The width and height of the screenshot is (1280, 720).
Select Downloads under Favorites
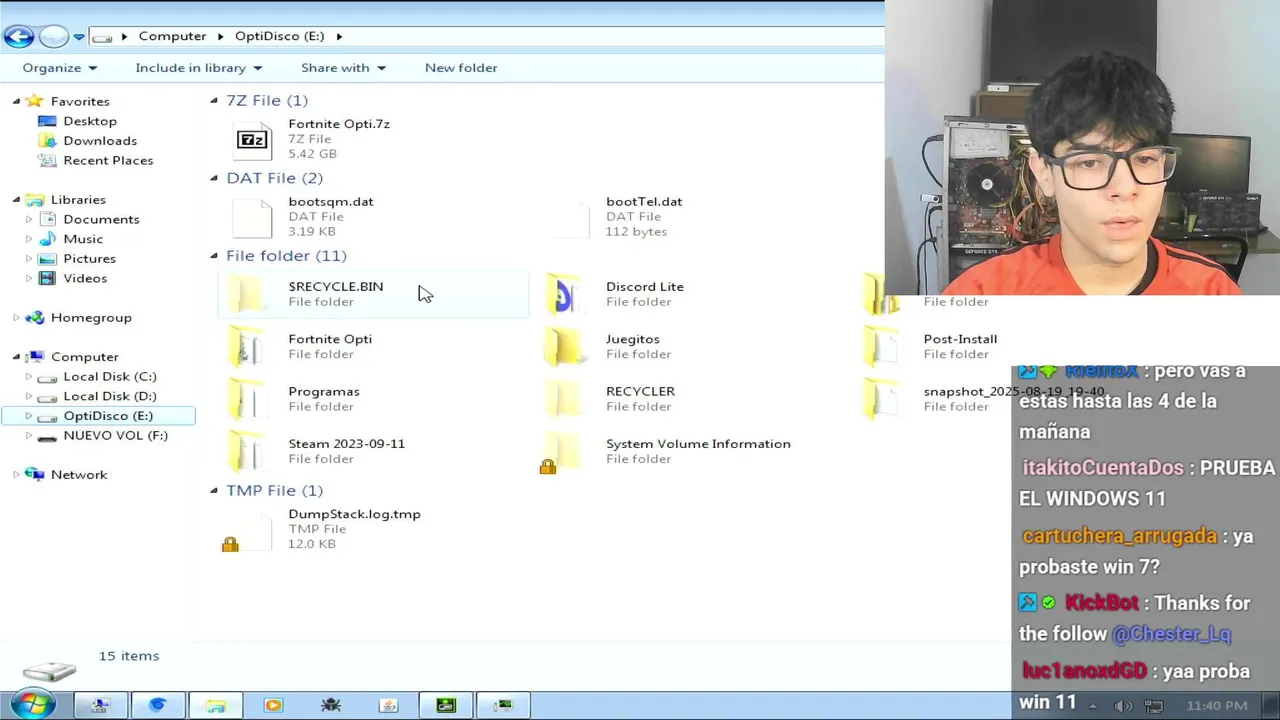click(x=100, y=141)
